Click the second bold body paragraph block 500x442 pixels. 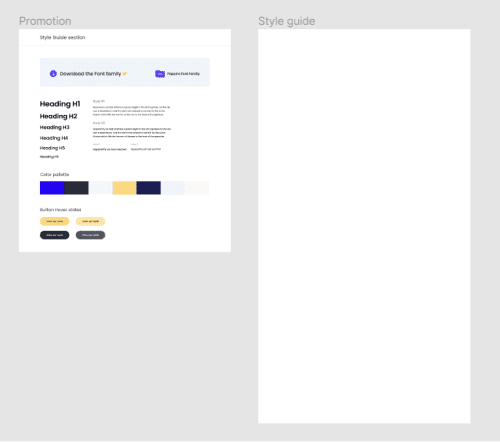(x=132, y=133)
